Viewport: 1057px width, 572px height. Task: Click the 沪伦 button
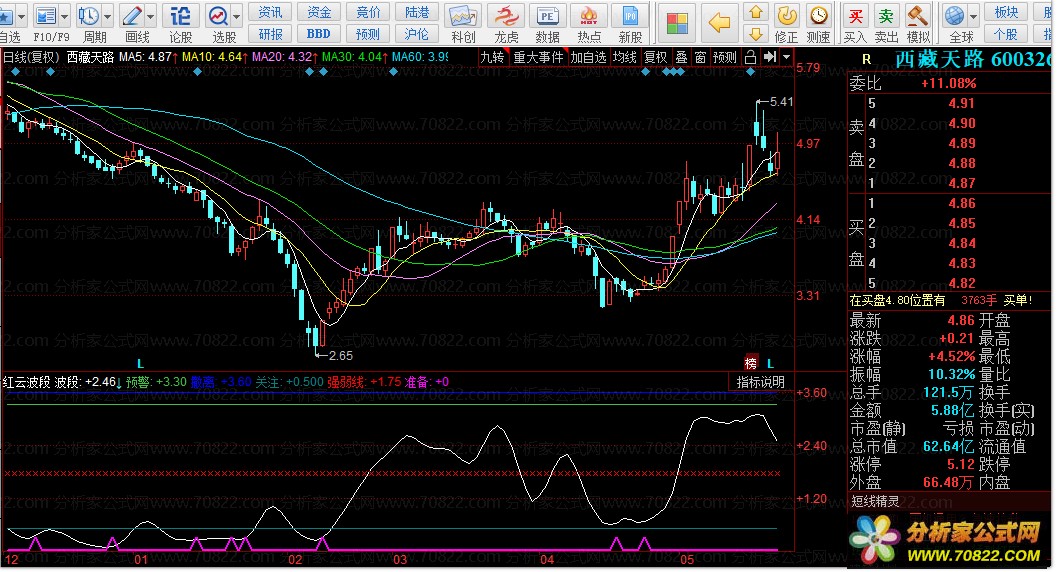(x=417, y=34)
